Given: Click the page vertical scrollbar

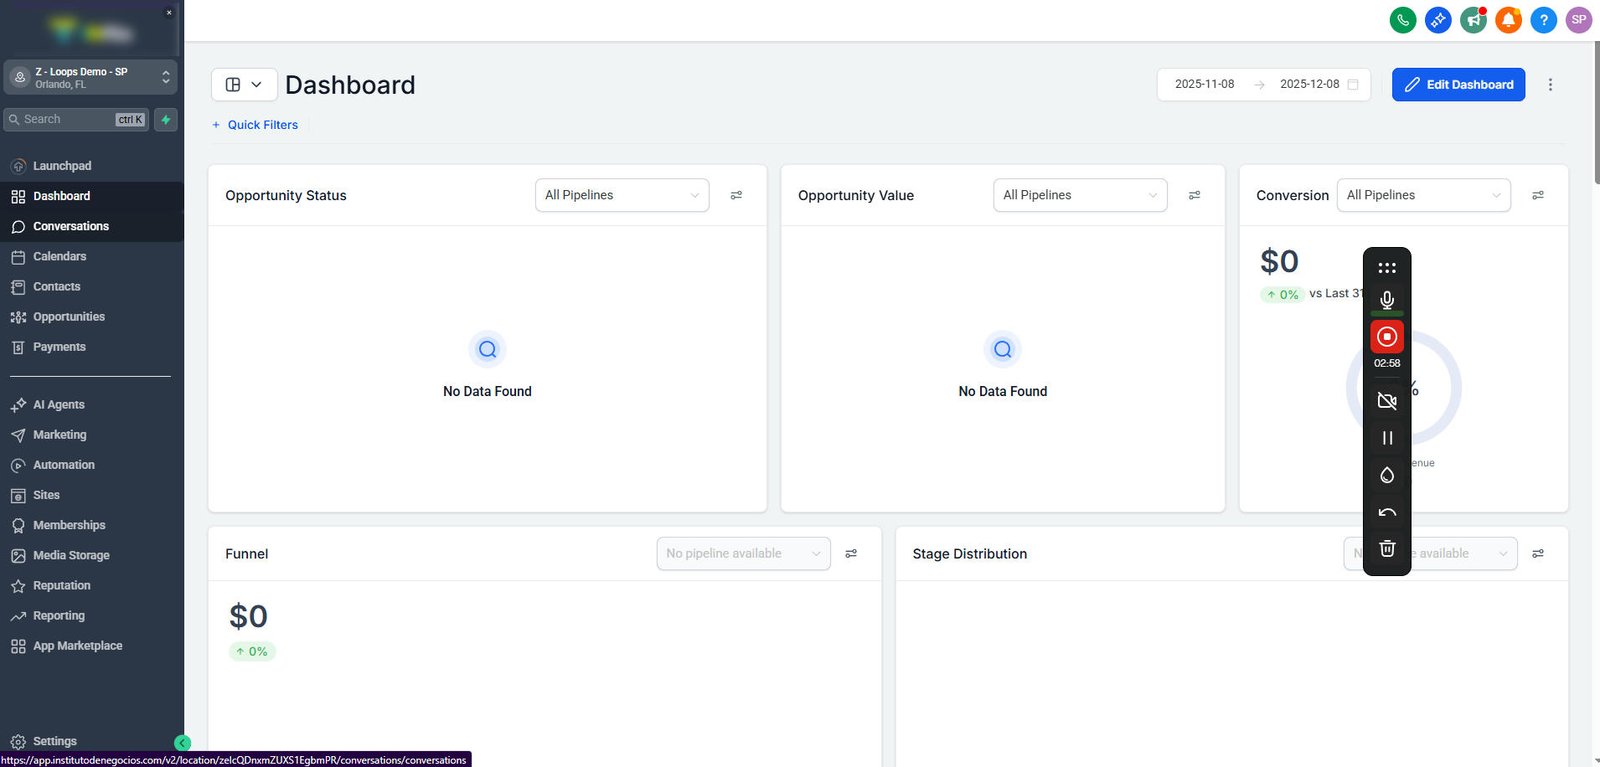Looking at the screenshot, I should (1596, 112).
